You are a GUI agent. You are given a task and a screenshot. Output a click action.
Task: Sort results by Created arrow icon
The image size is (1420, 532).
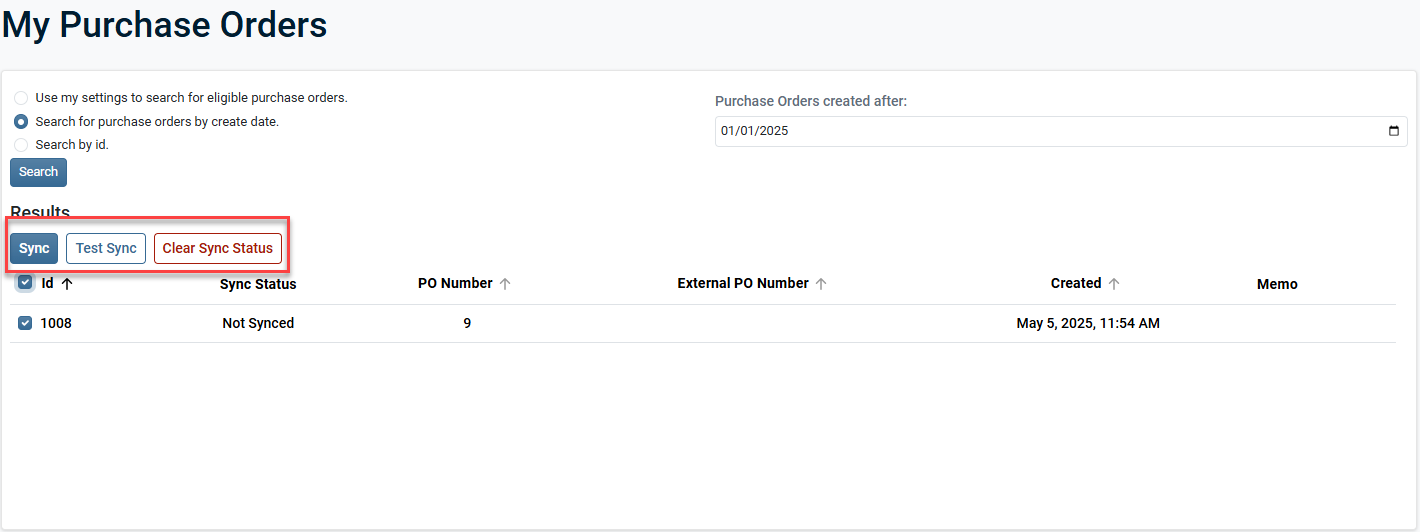pyautogui.click(x=1114, y=284)
